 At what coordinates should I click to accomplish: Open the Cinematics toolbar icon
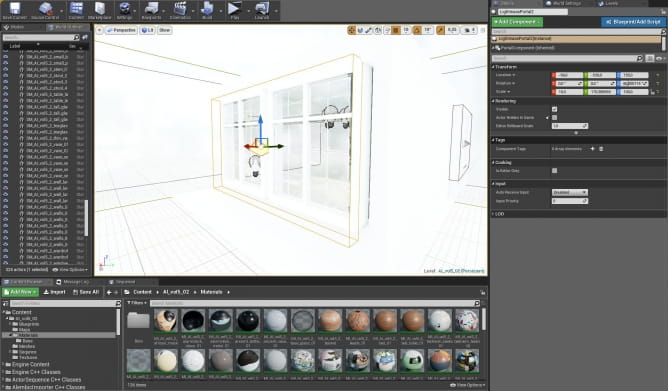coord(180,10)
